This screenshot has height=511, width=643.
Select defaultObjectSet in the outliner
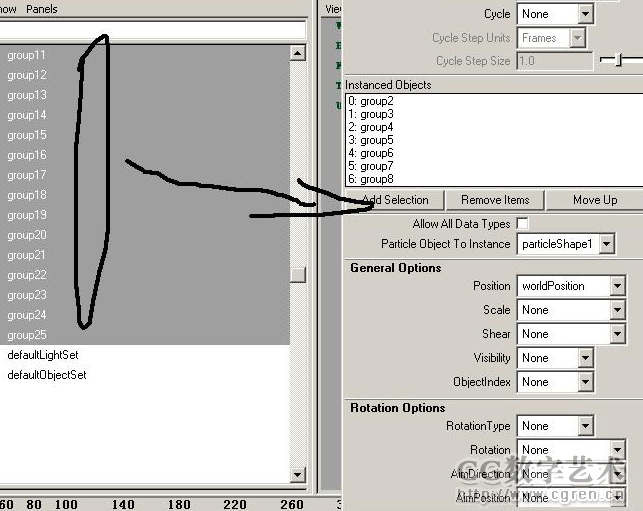[x=46, y=375]
